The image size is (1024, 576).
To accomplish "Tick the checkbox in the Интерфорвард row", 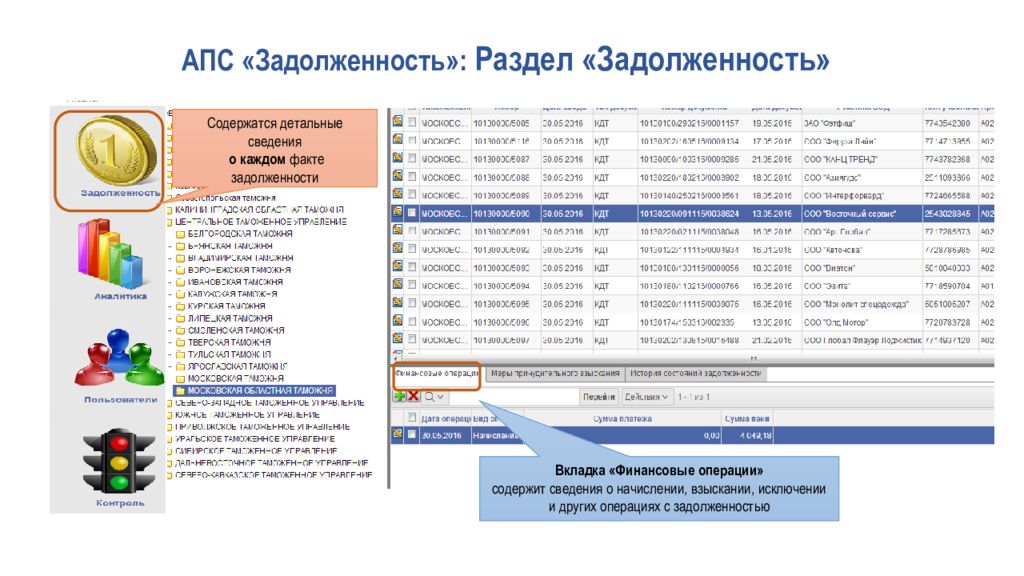I will pos(412,195).
